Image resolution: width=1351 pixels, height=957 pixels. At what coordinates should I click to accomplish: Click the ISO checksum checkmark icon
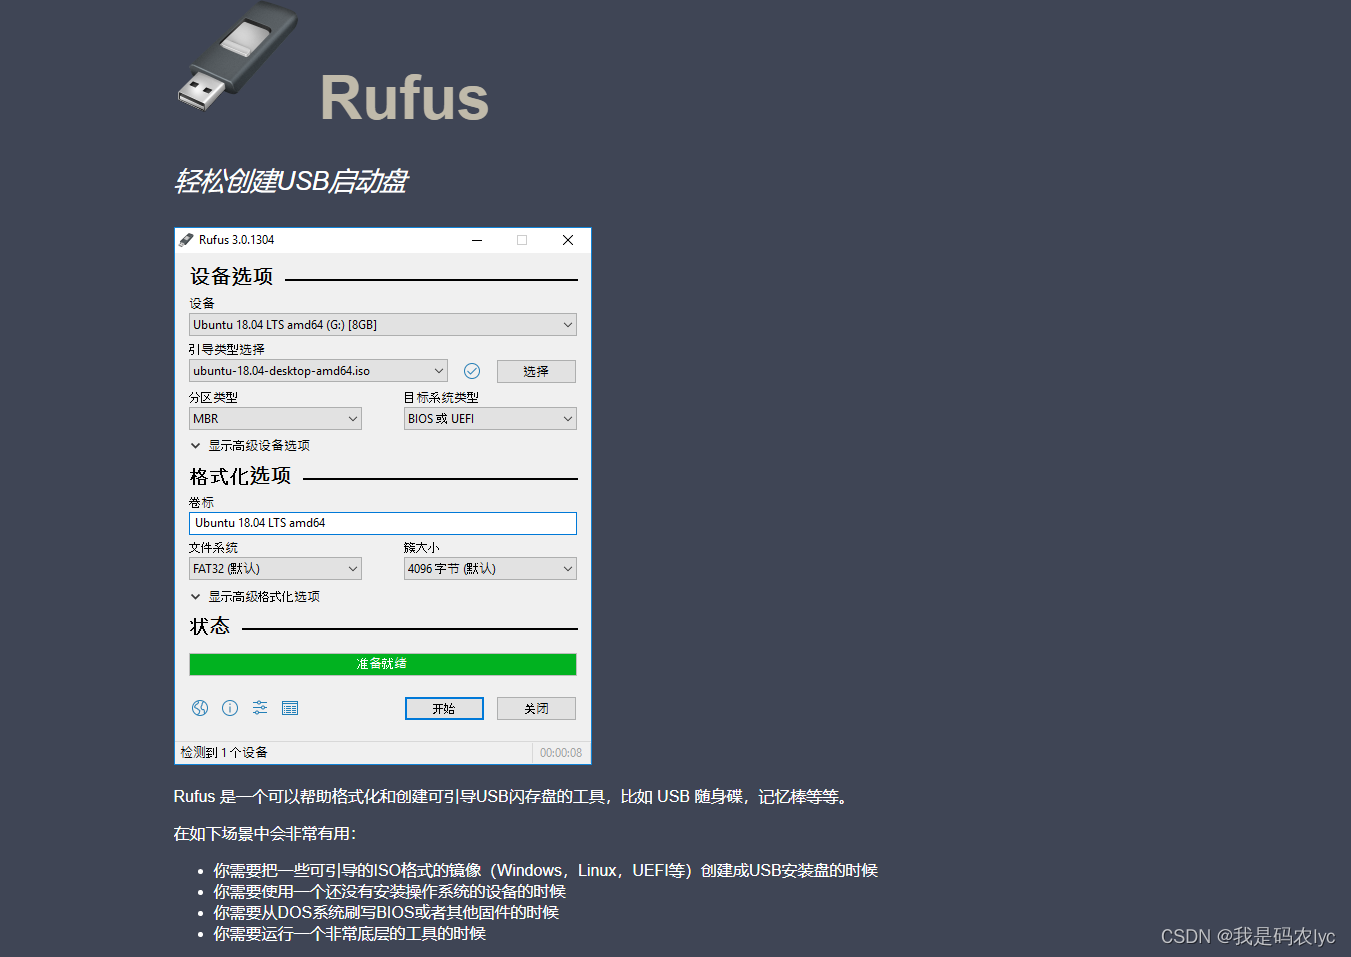pyautogui.click(x=472, y=371)
